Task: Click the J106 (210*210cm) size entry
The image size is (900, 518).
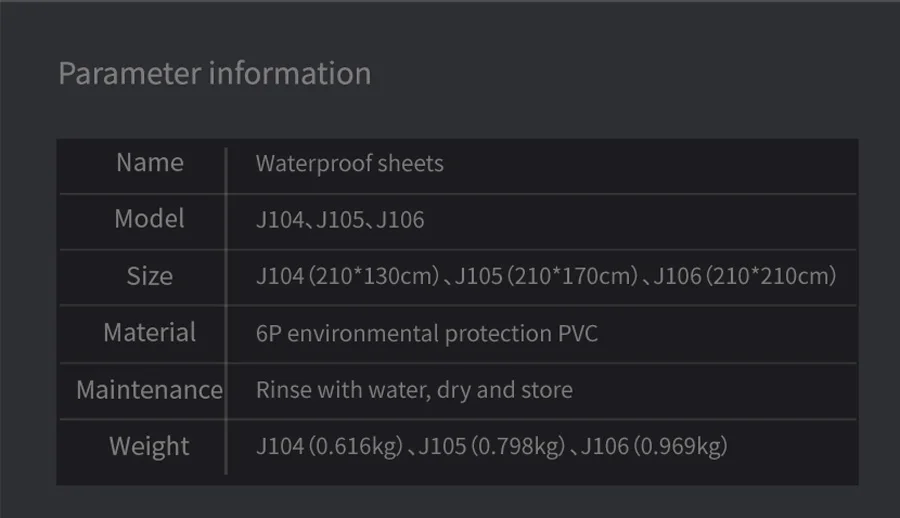Action: click(744, 276)
